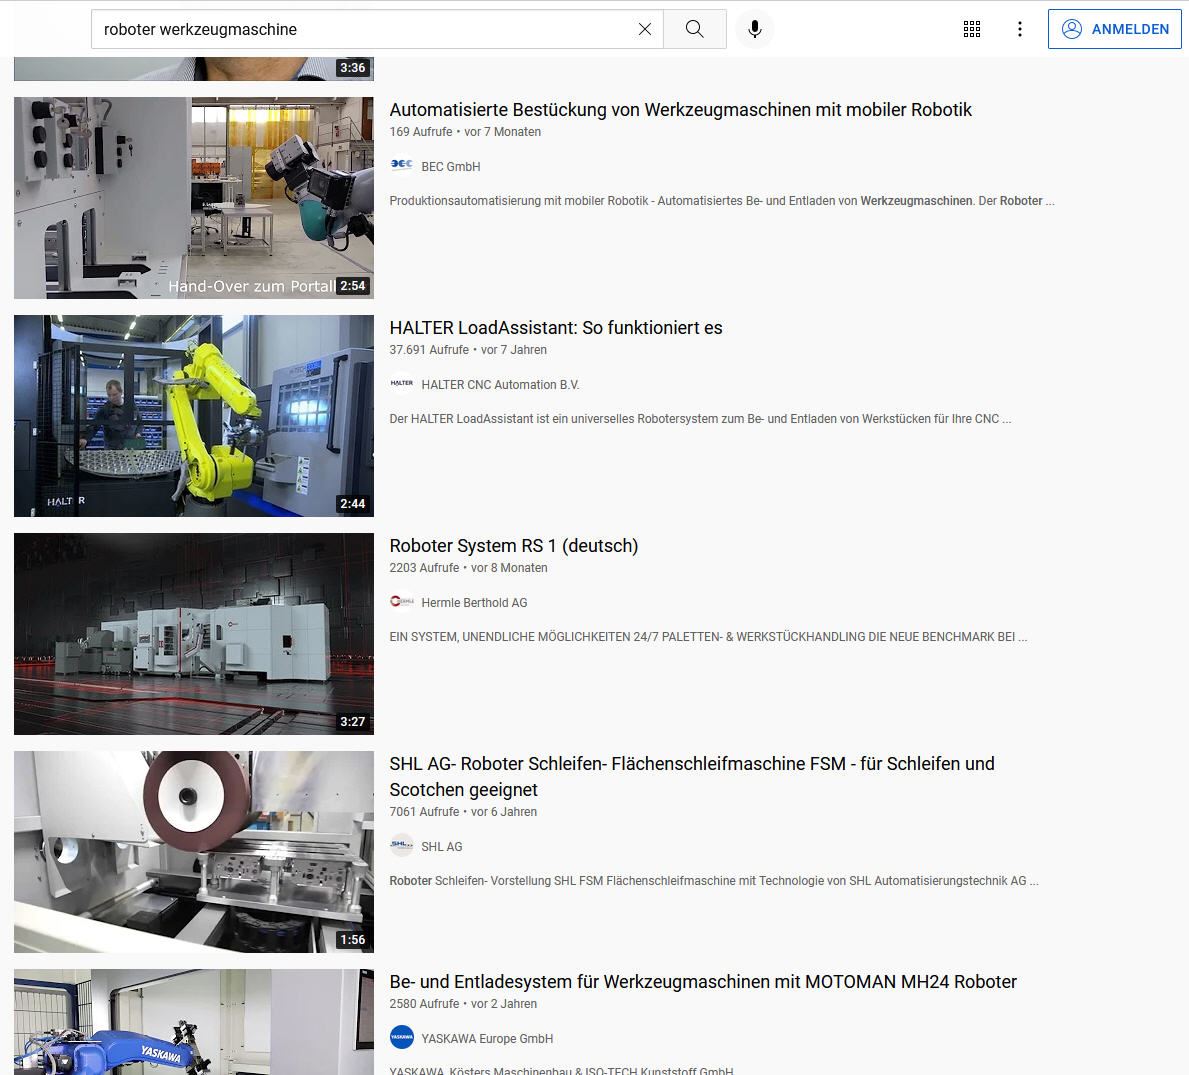Click description starting 'Der HALTER LoadAssistant ist'
The image size is (1189, 1075).
[x=700, y=418]
